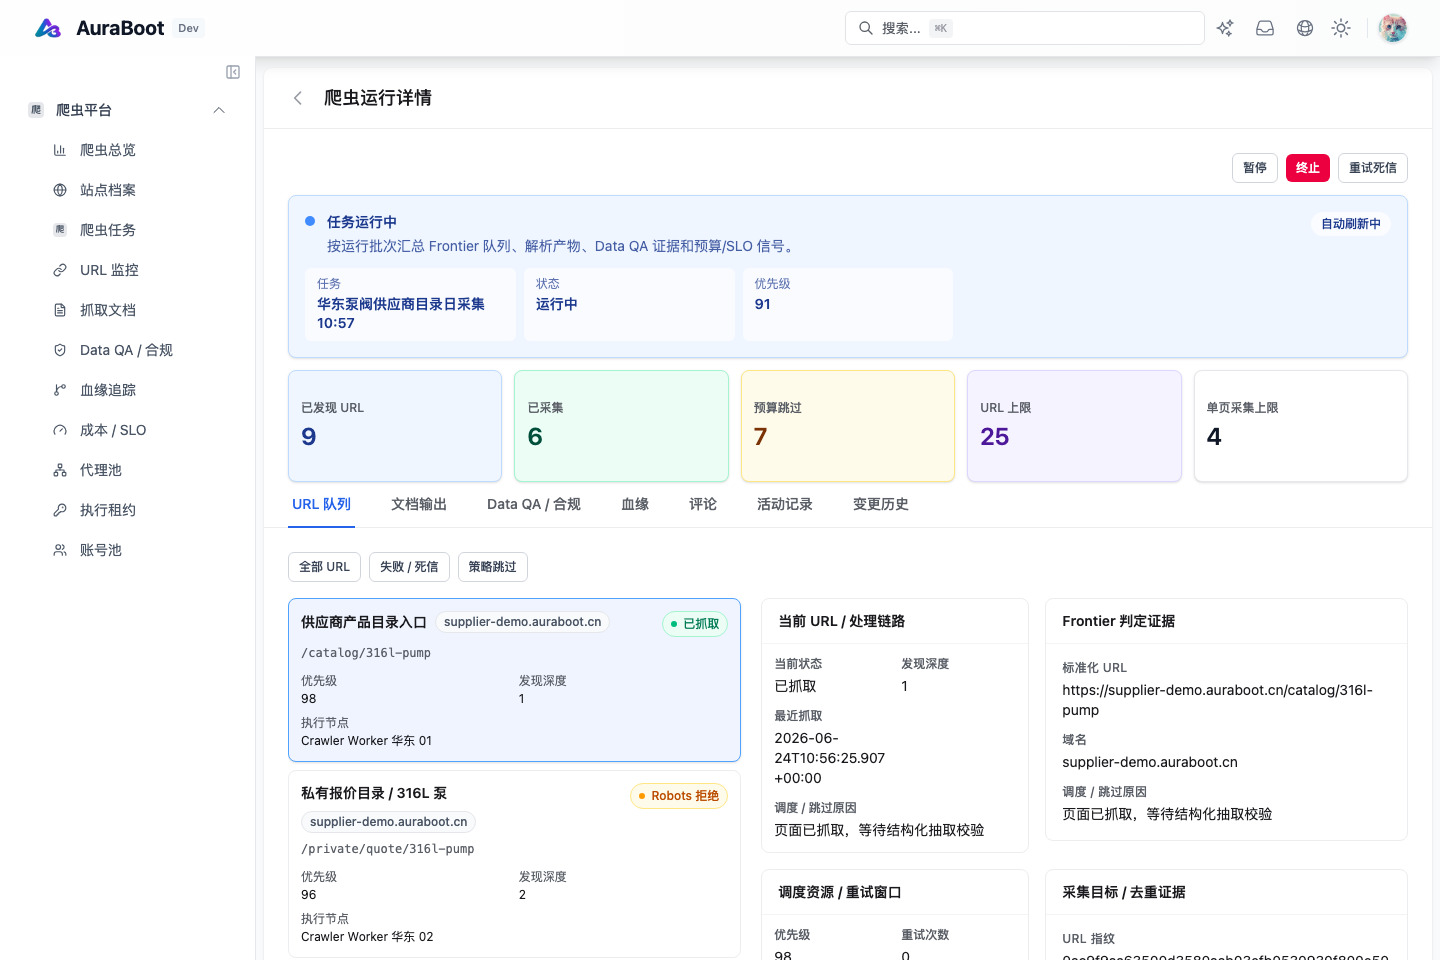Screen dimensions: 1440x960
Task: Click the URL 监控 link icon
Action: (60, 270)
